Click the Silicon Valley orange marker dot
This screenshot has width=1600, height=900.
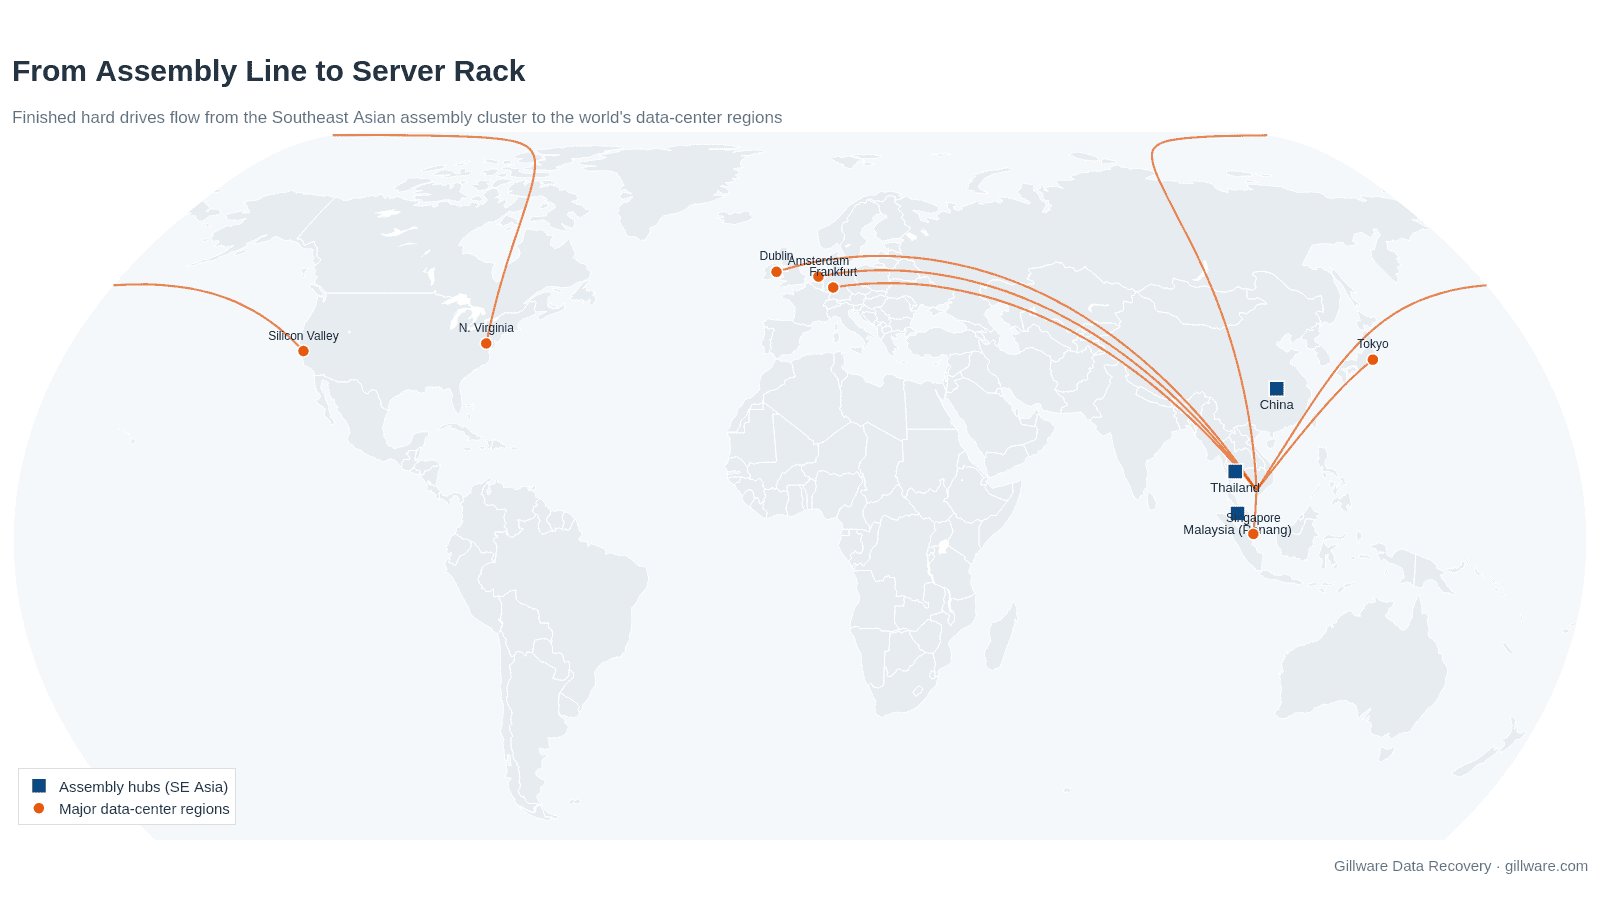tap(303, 351)
